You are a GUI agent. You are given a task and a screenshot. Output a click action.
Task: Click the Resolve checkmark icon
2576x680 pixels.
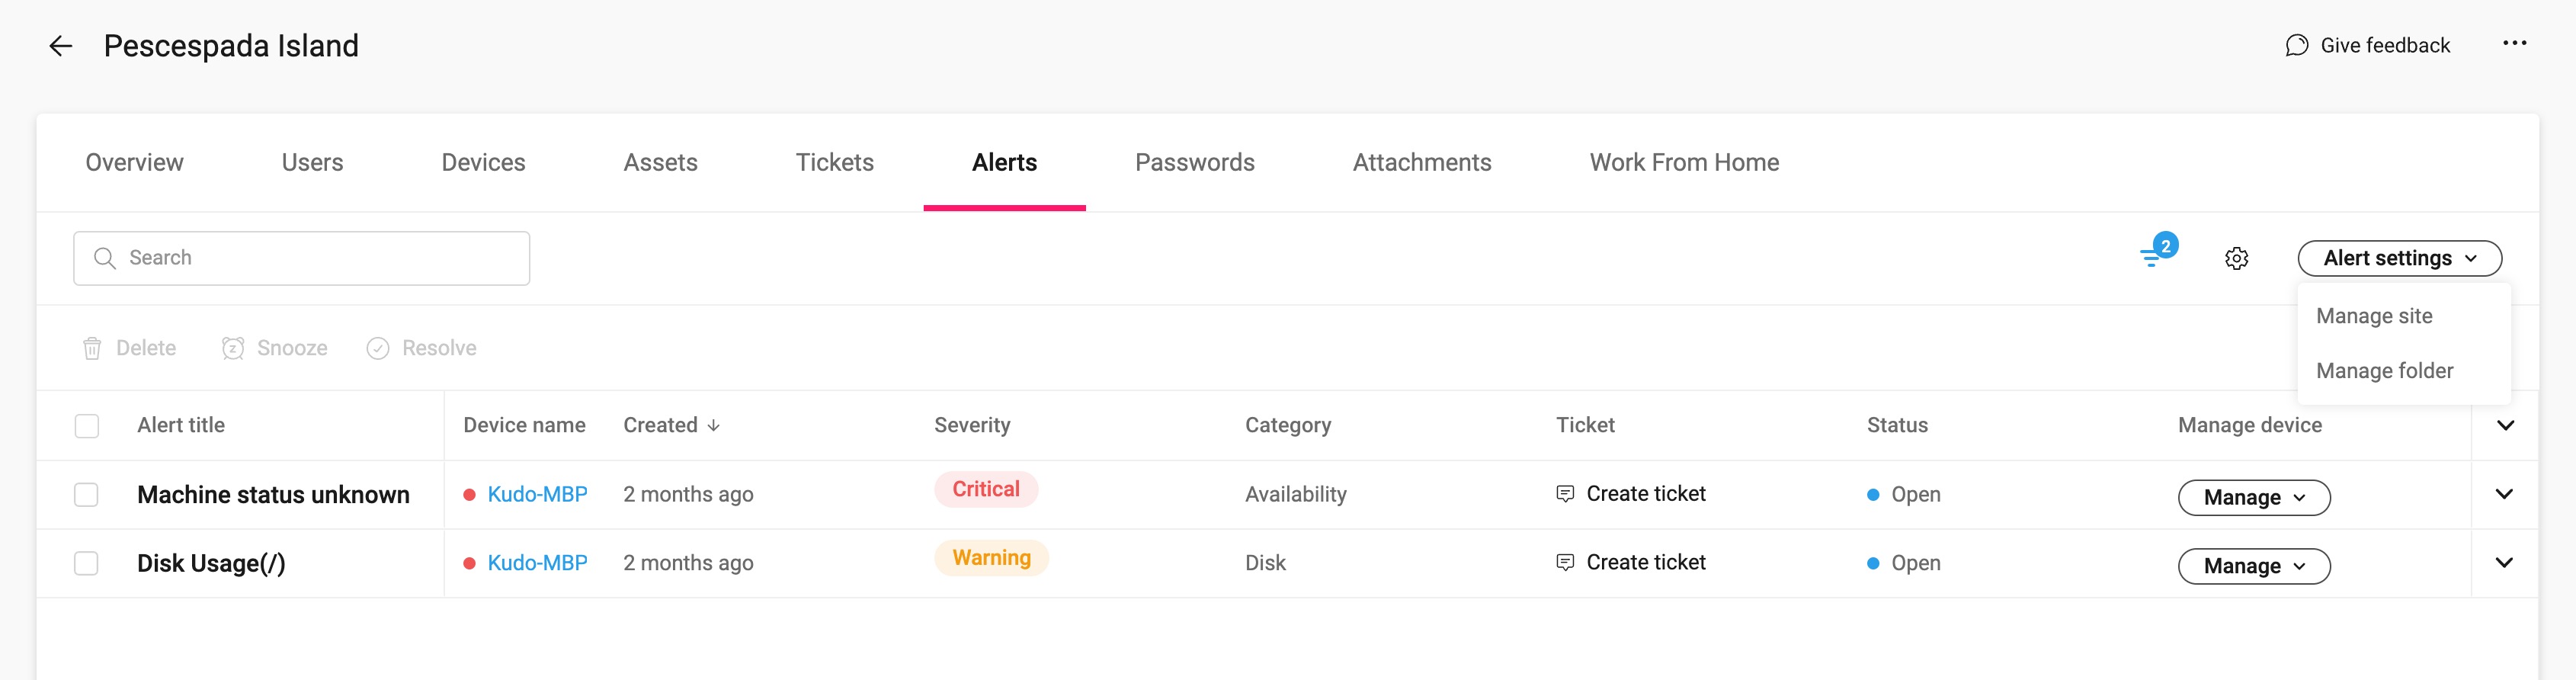pos(377,348)
